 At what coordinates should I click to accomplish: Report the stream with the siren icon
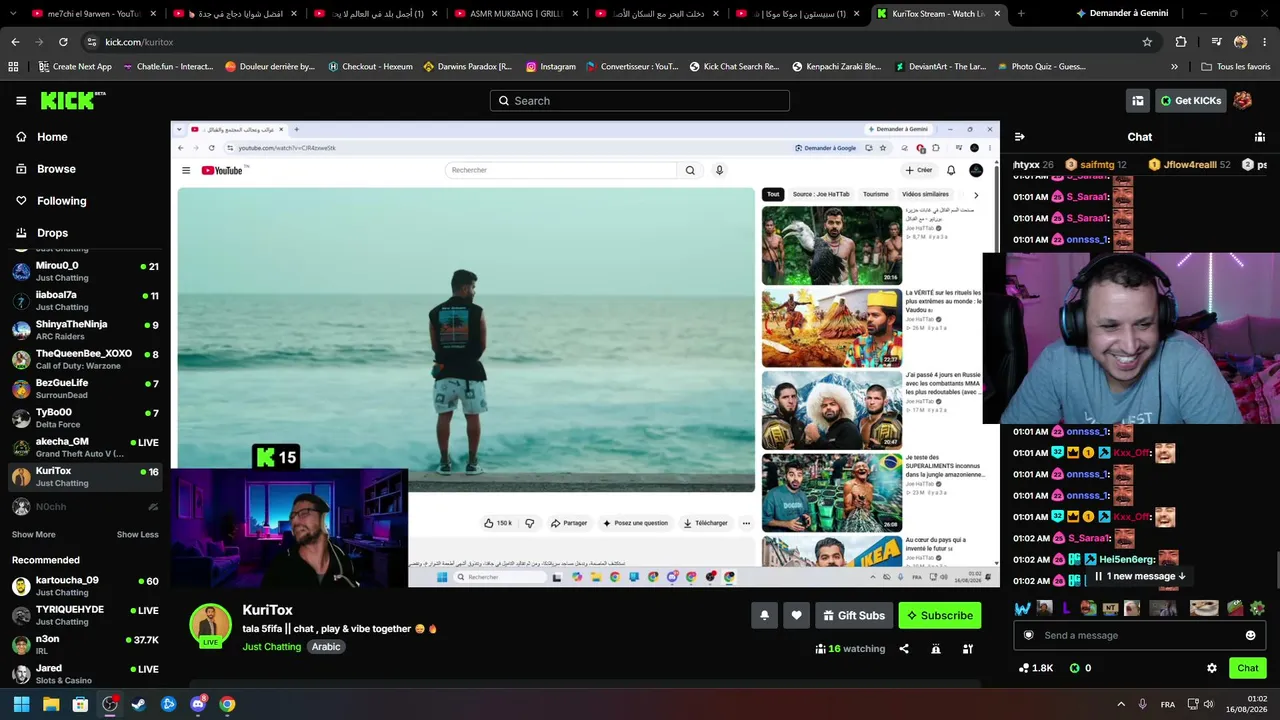tap(936, 649)
